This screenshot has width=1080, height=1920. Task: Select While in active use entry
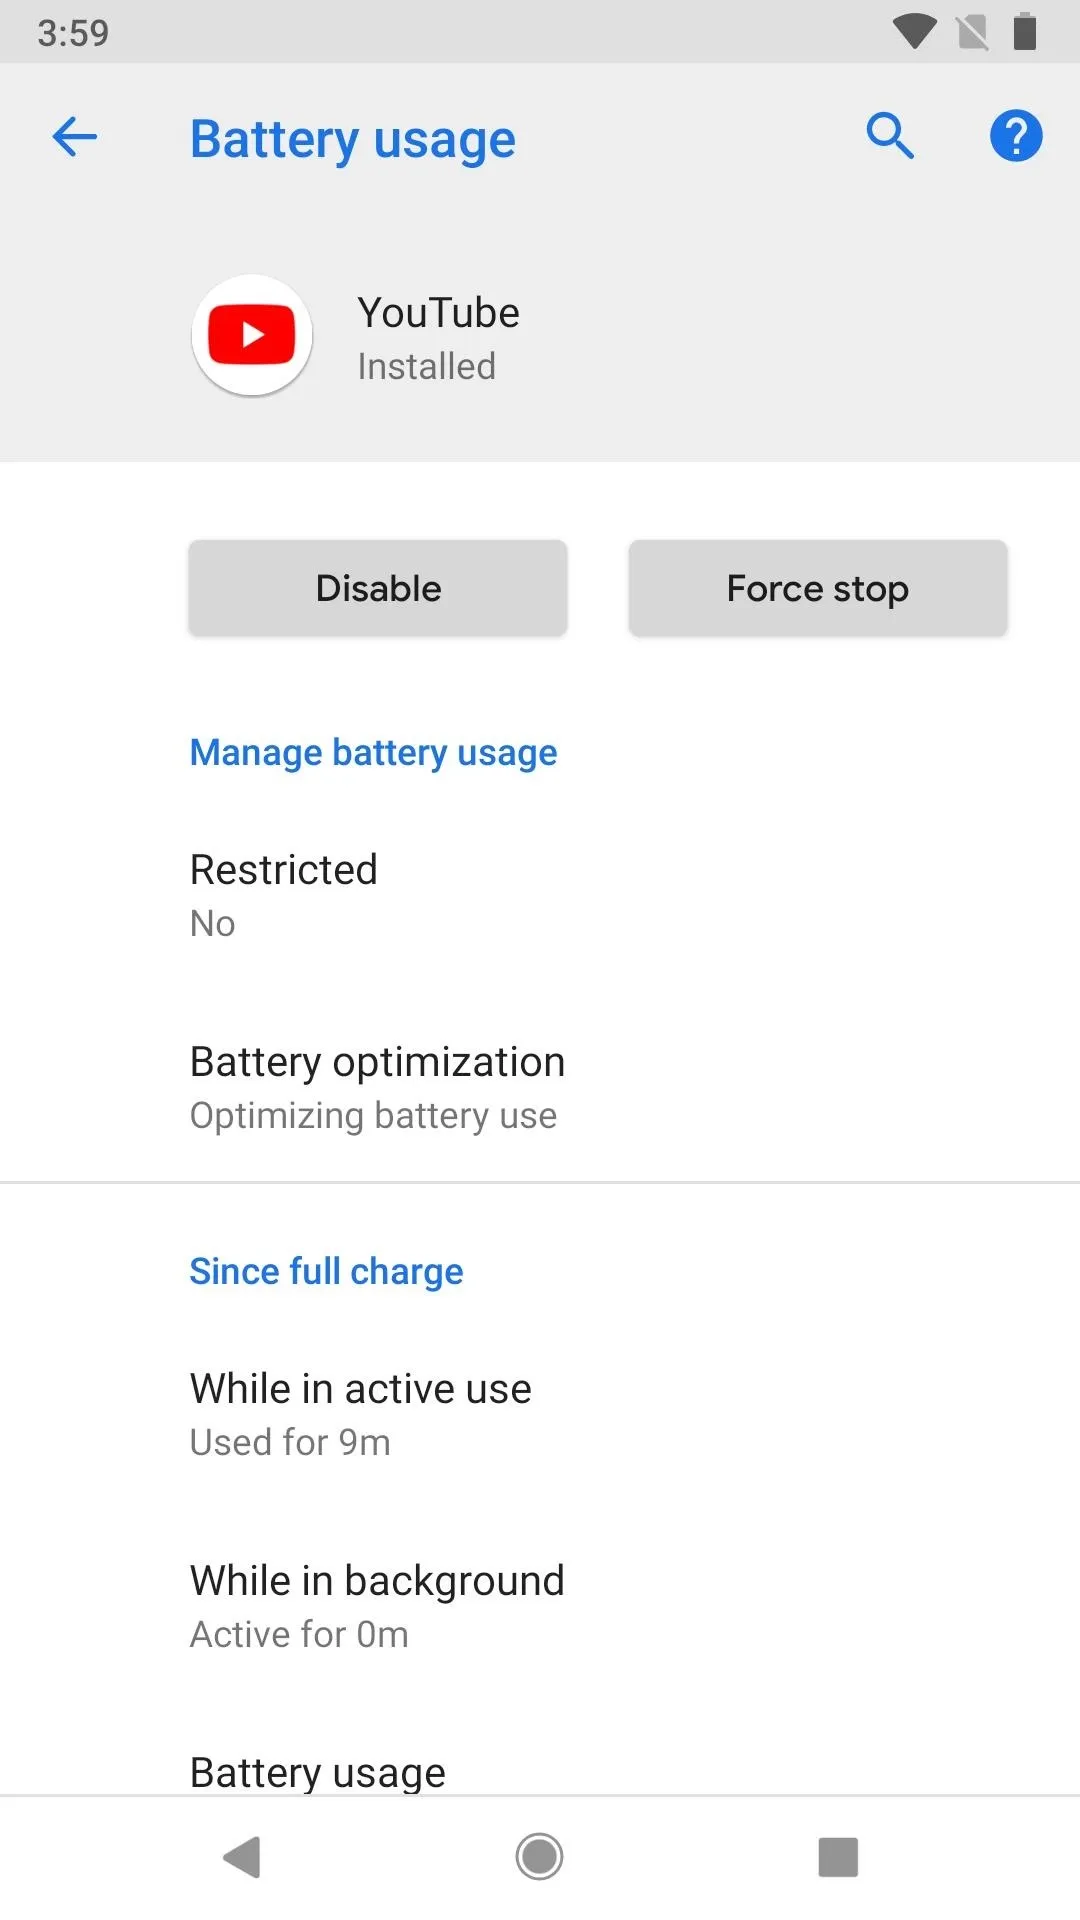pos(540,1414)
